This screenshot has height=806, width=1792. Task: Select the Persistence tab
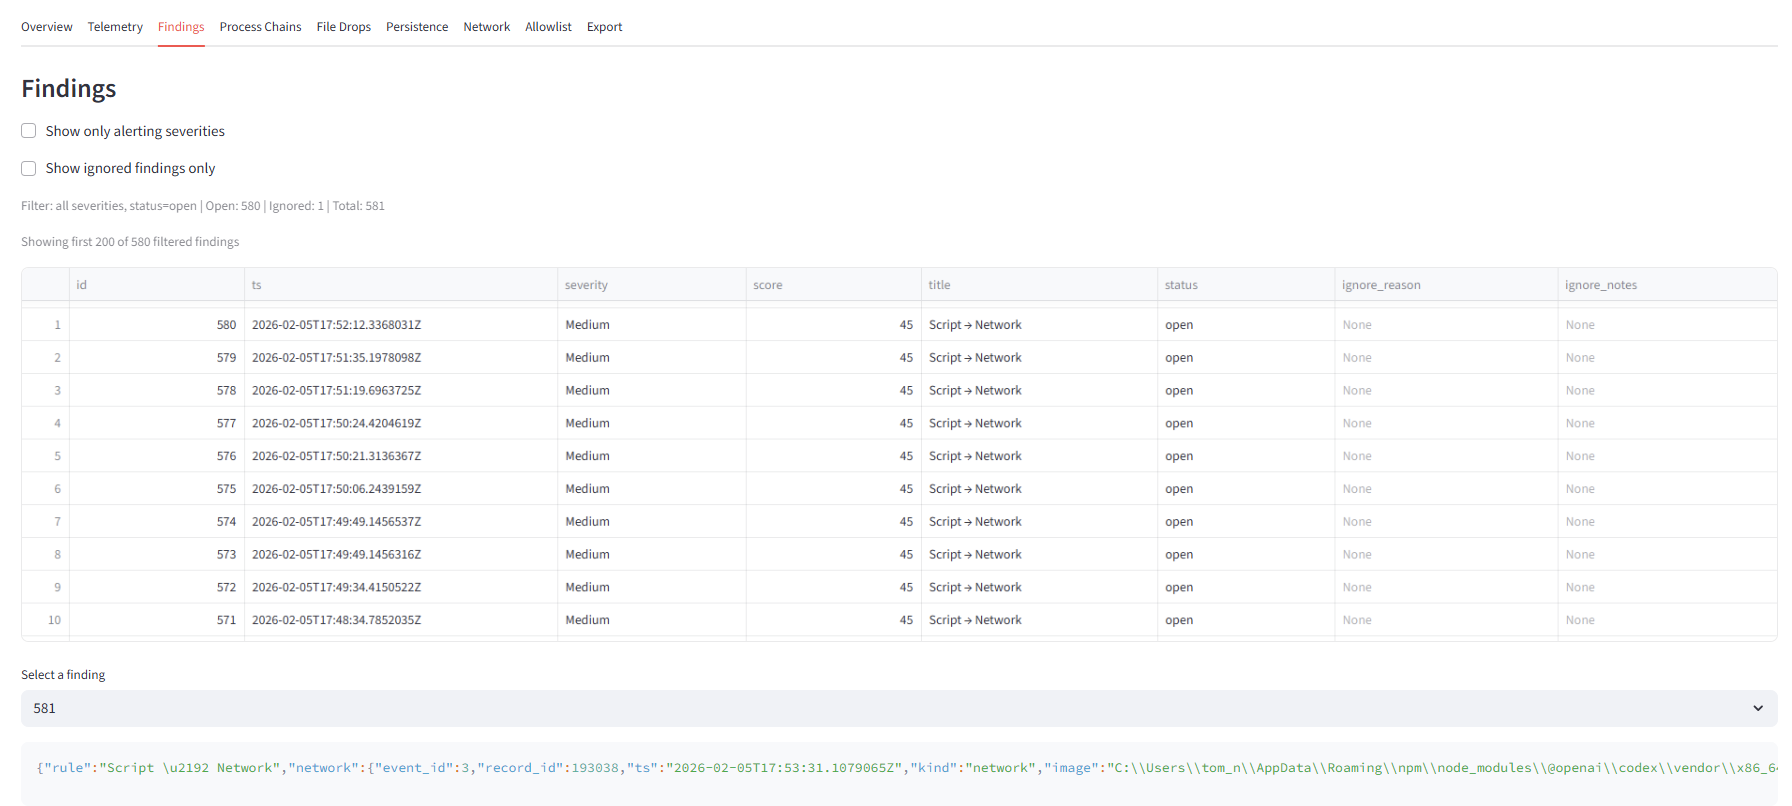tap(417, 27)
